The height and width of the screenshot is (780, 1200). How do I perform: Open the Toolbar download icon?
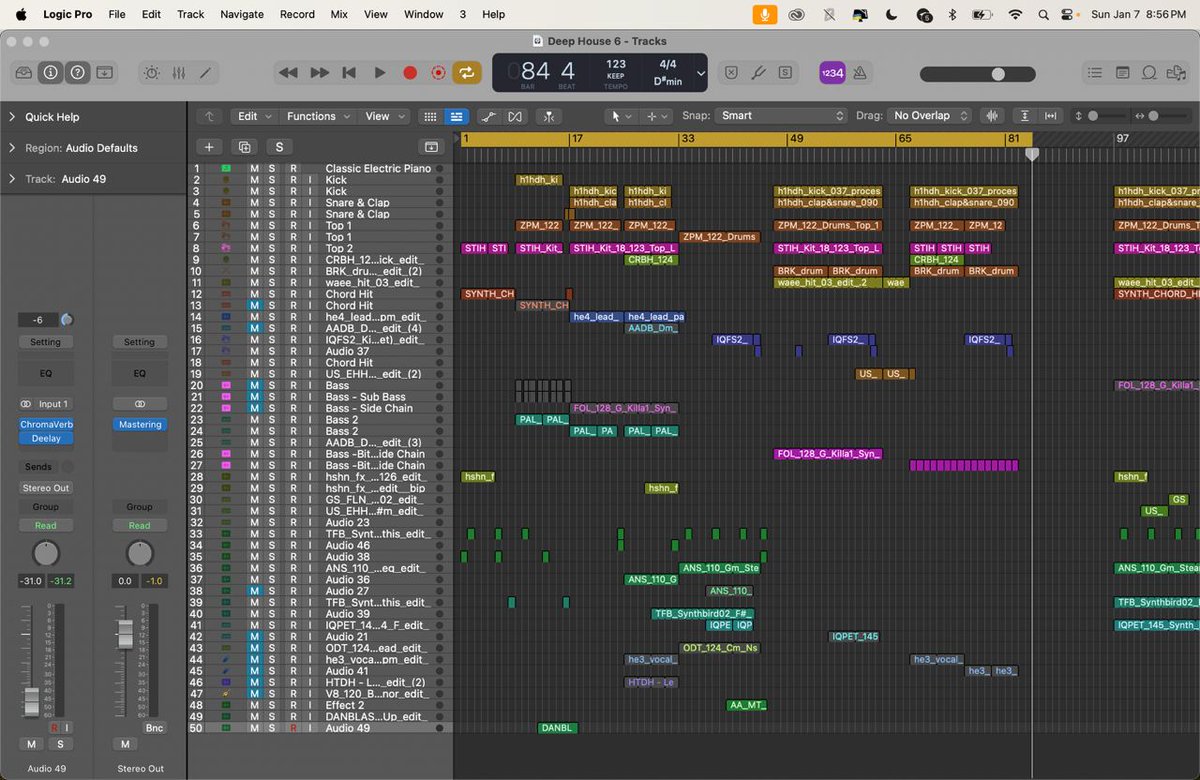(x=104, y=73)
